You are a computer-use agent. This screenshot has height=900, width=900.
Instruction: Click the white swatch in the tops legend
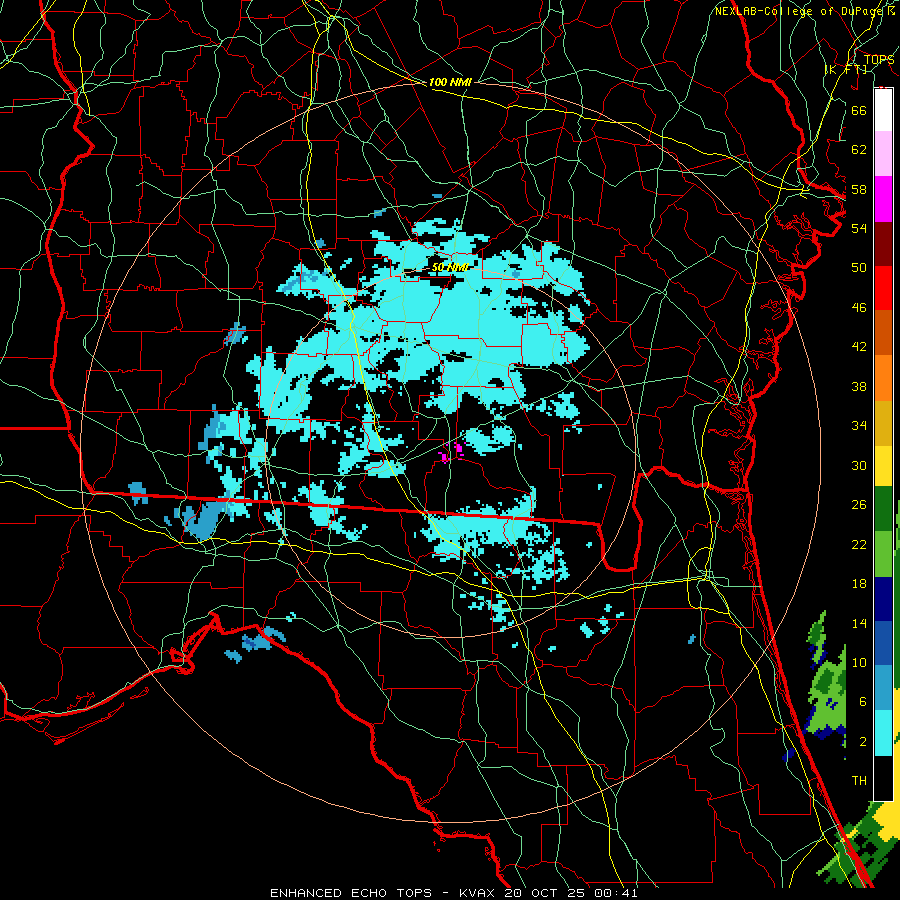[883, 110]
